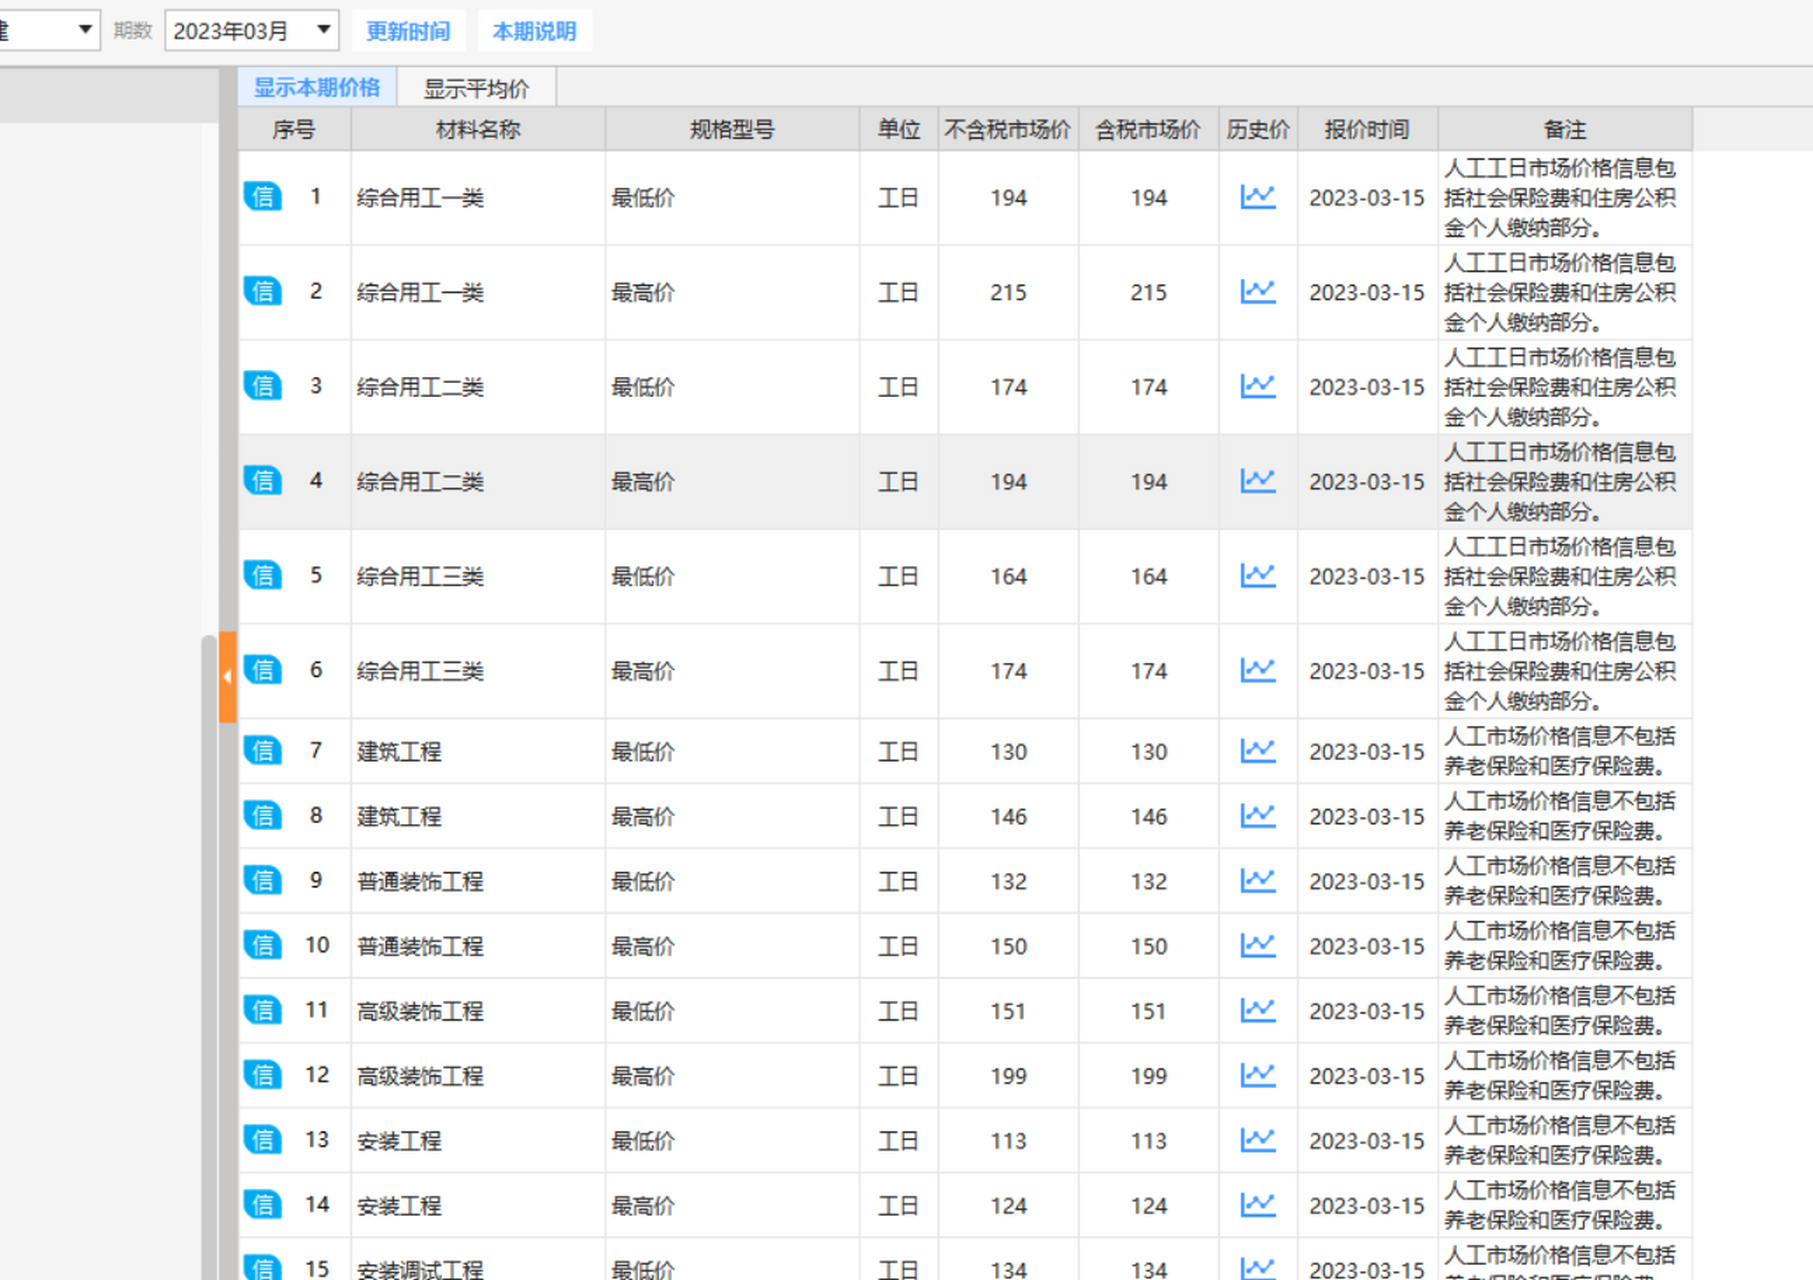Viewport: 1813px width, 1280px height.
Task: View history price chart for row 12
Action: [1258, 1075]
